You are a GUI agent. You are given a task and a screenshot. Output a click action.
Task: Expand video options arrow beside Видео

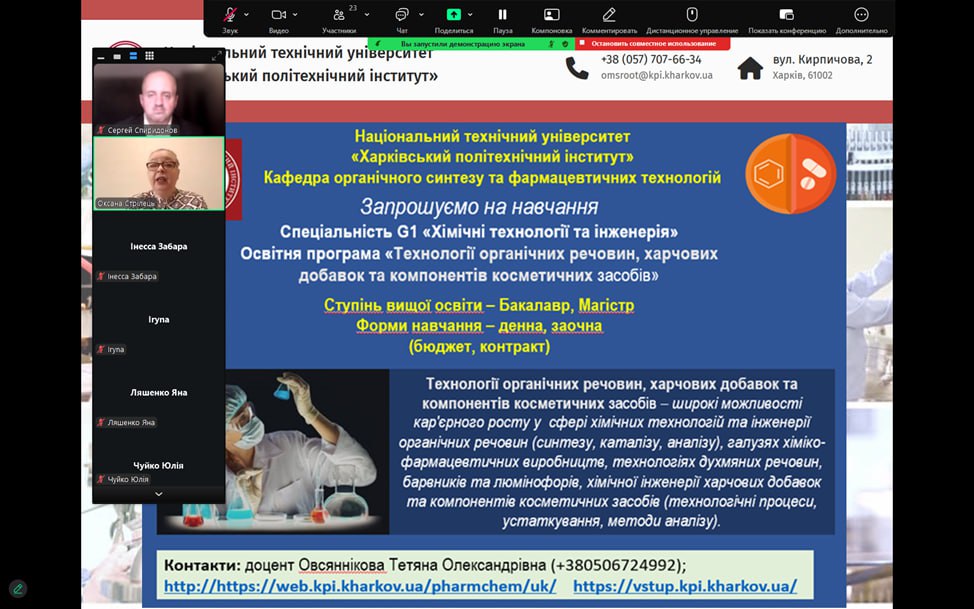click(x=295, y=15)
